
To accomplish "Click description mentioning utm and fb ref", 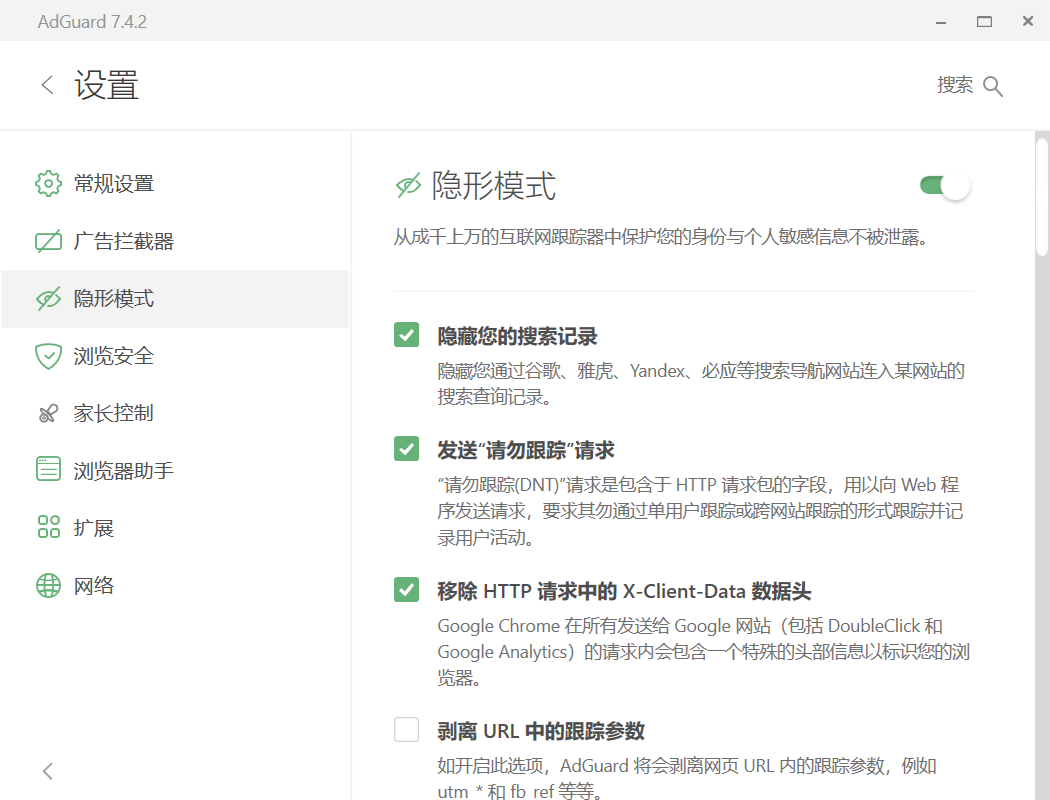I will click(x=687, y=778).
